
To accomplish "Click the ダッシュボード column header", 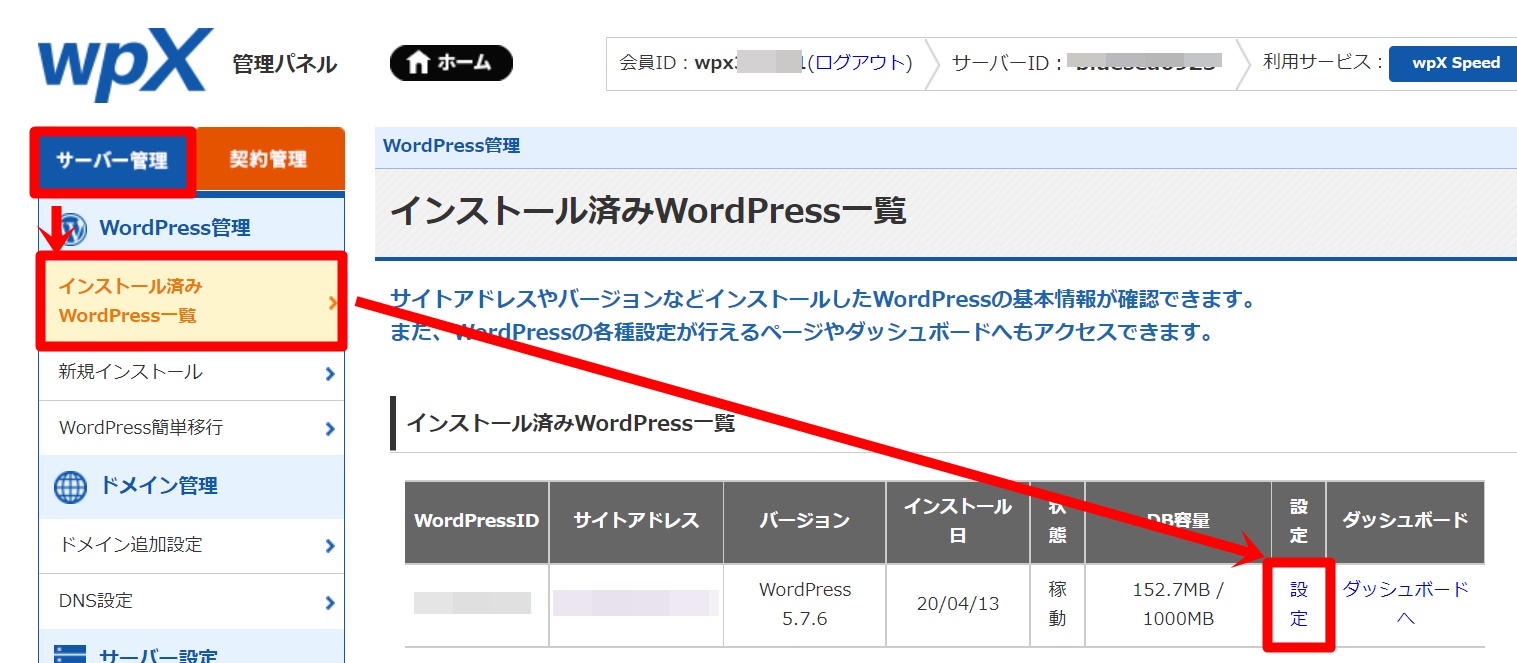I will click(x=1405, y=520).
